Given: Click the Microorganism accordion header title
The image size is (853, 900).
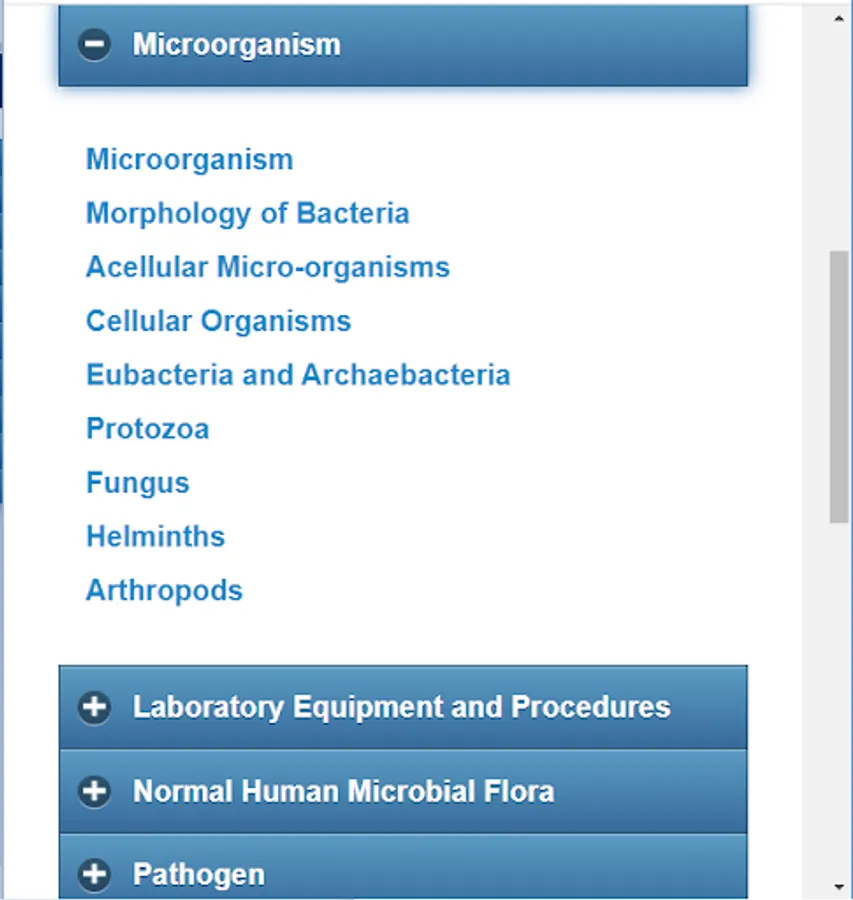Looking at the screenshot, I should point(237,45).
